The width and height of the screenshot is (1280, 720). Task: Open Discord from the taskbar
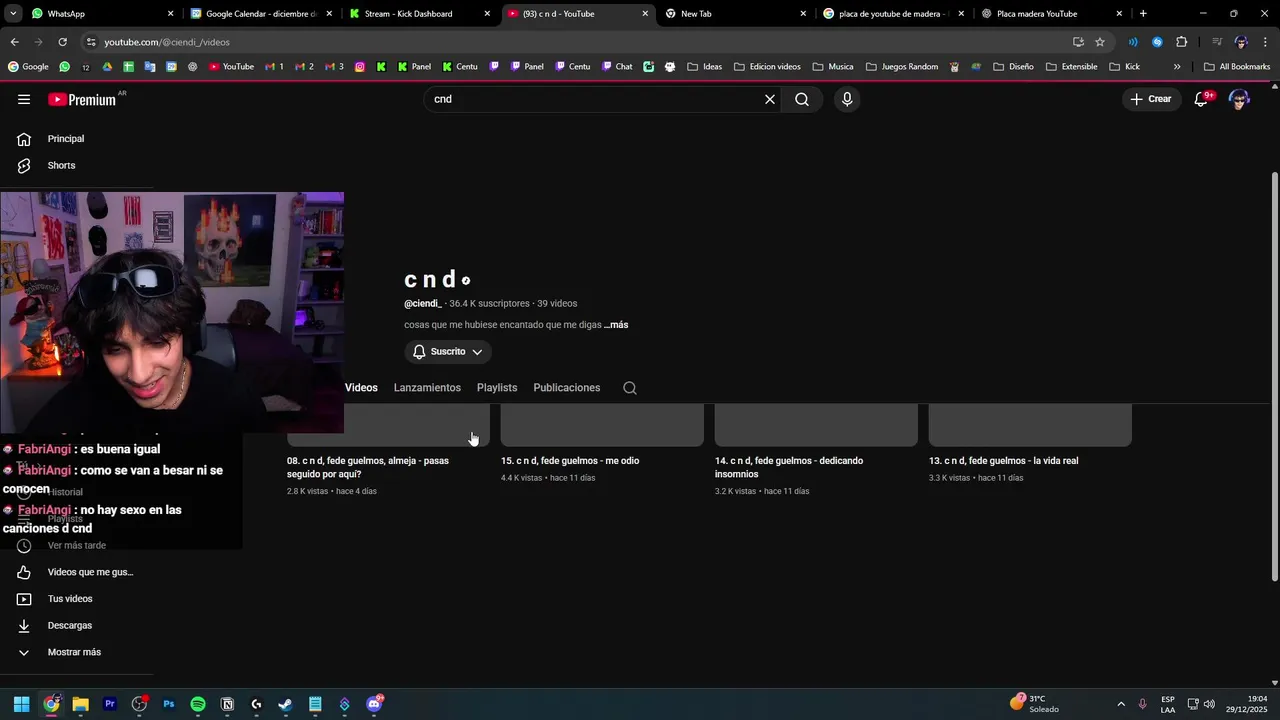[374, 704]
